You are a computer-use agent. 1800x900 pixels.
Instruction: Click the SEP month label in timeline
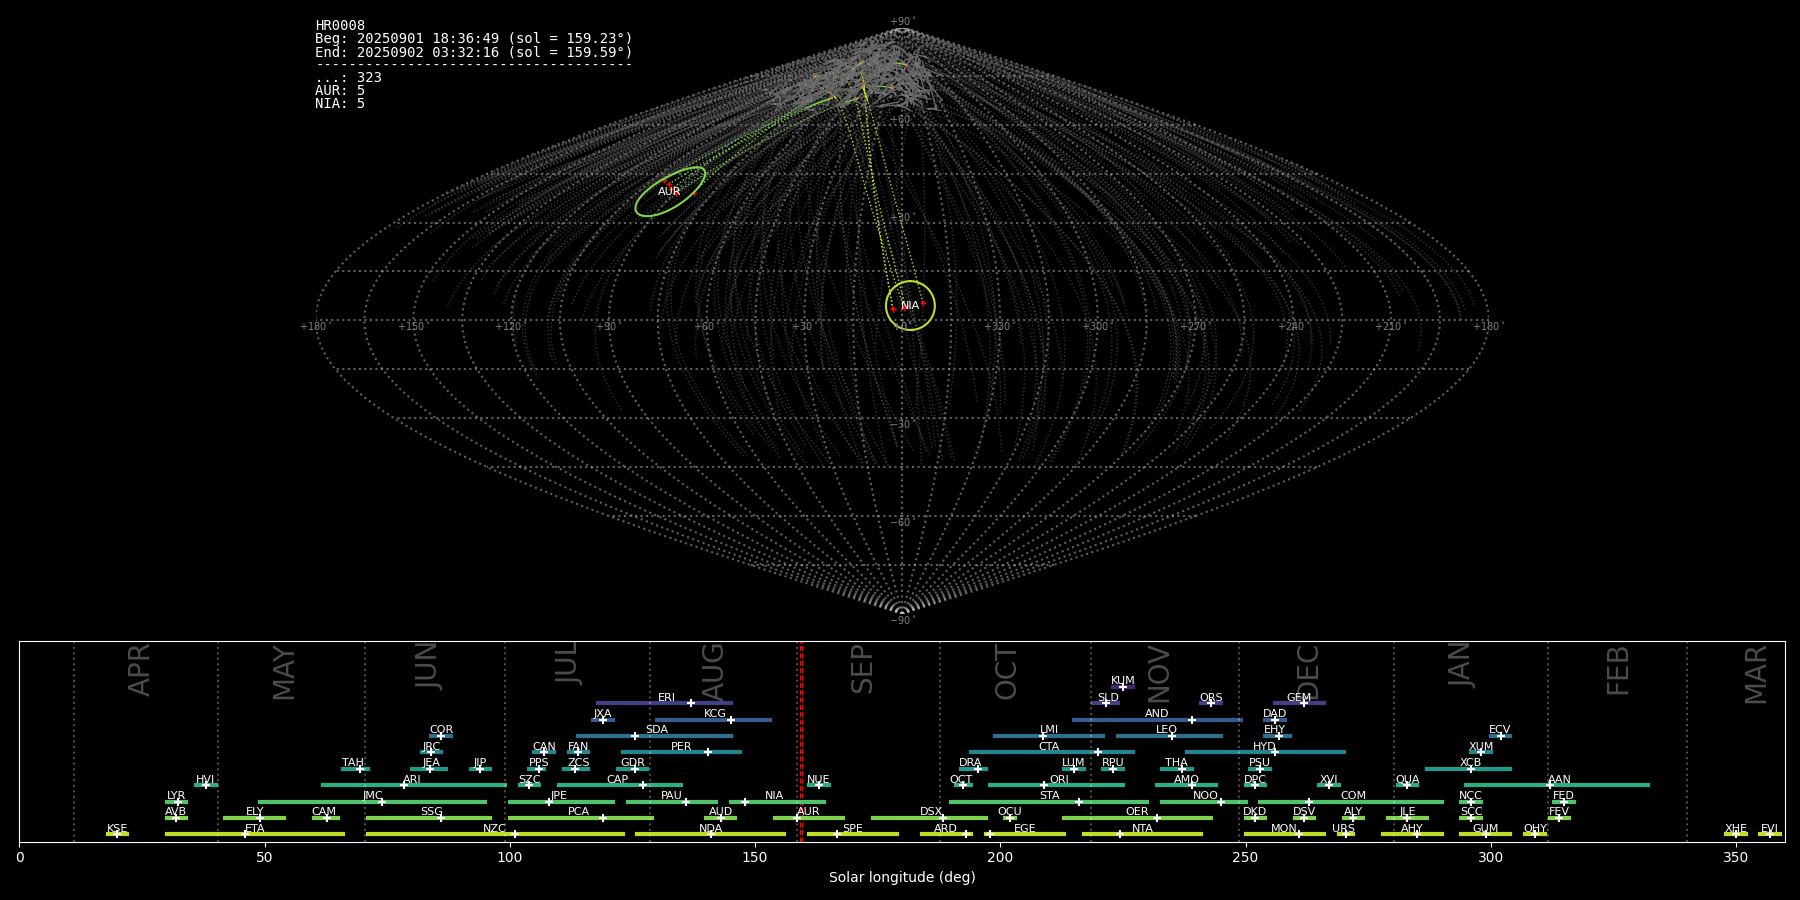click(x=862, y=670)
